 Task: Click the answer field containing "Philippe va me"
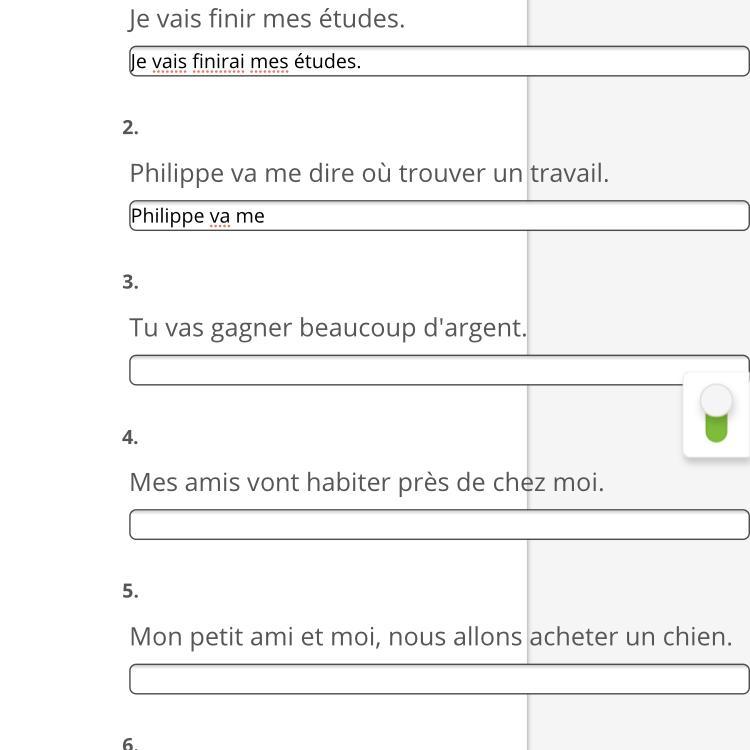(x=440, y=216)
